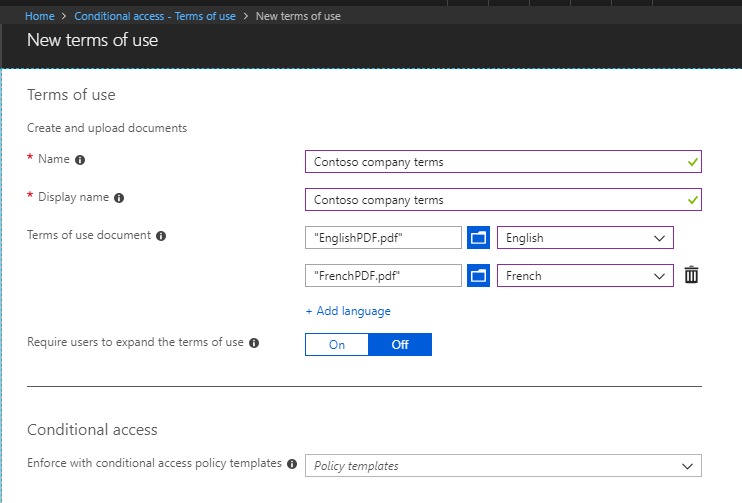This screenshot has height=503, width=742.
Task: Click info icon for conditional access policy templates
Action: click(x=292, y=464)
